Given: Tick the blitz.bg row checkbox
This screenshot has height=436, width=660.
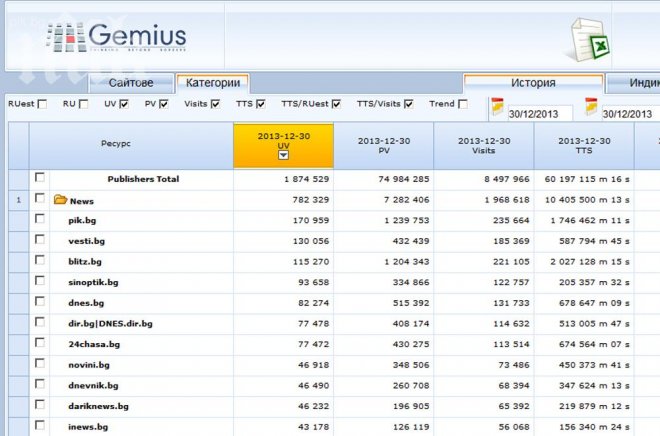Looking at the screenshot, I should 40,260.
